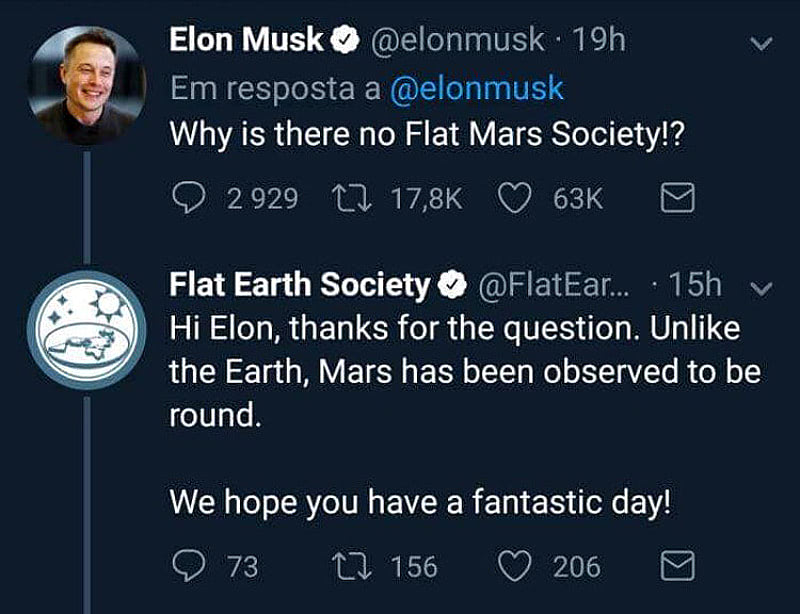The height and width of the screenshot is (614, 800).
Task: Click the 15h timestamp on the reply
Action: (x=695, y=285)
